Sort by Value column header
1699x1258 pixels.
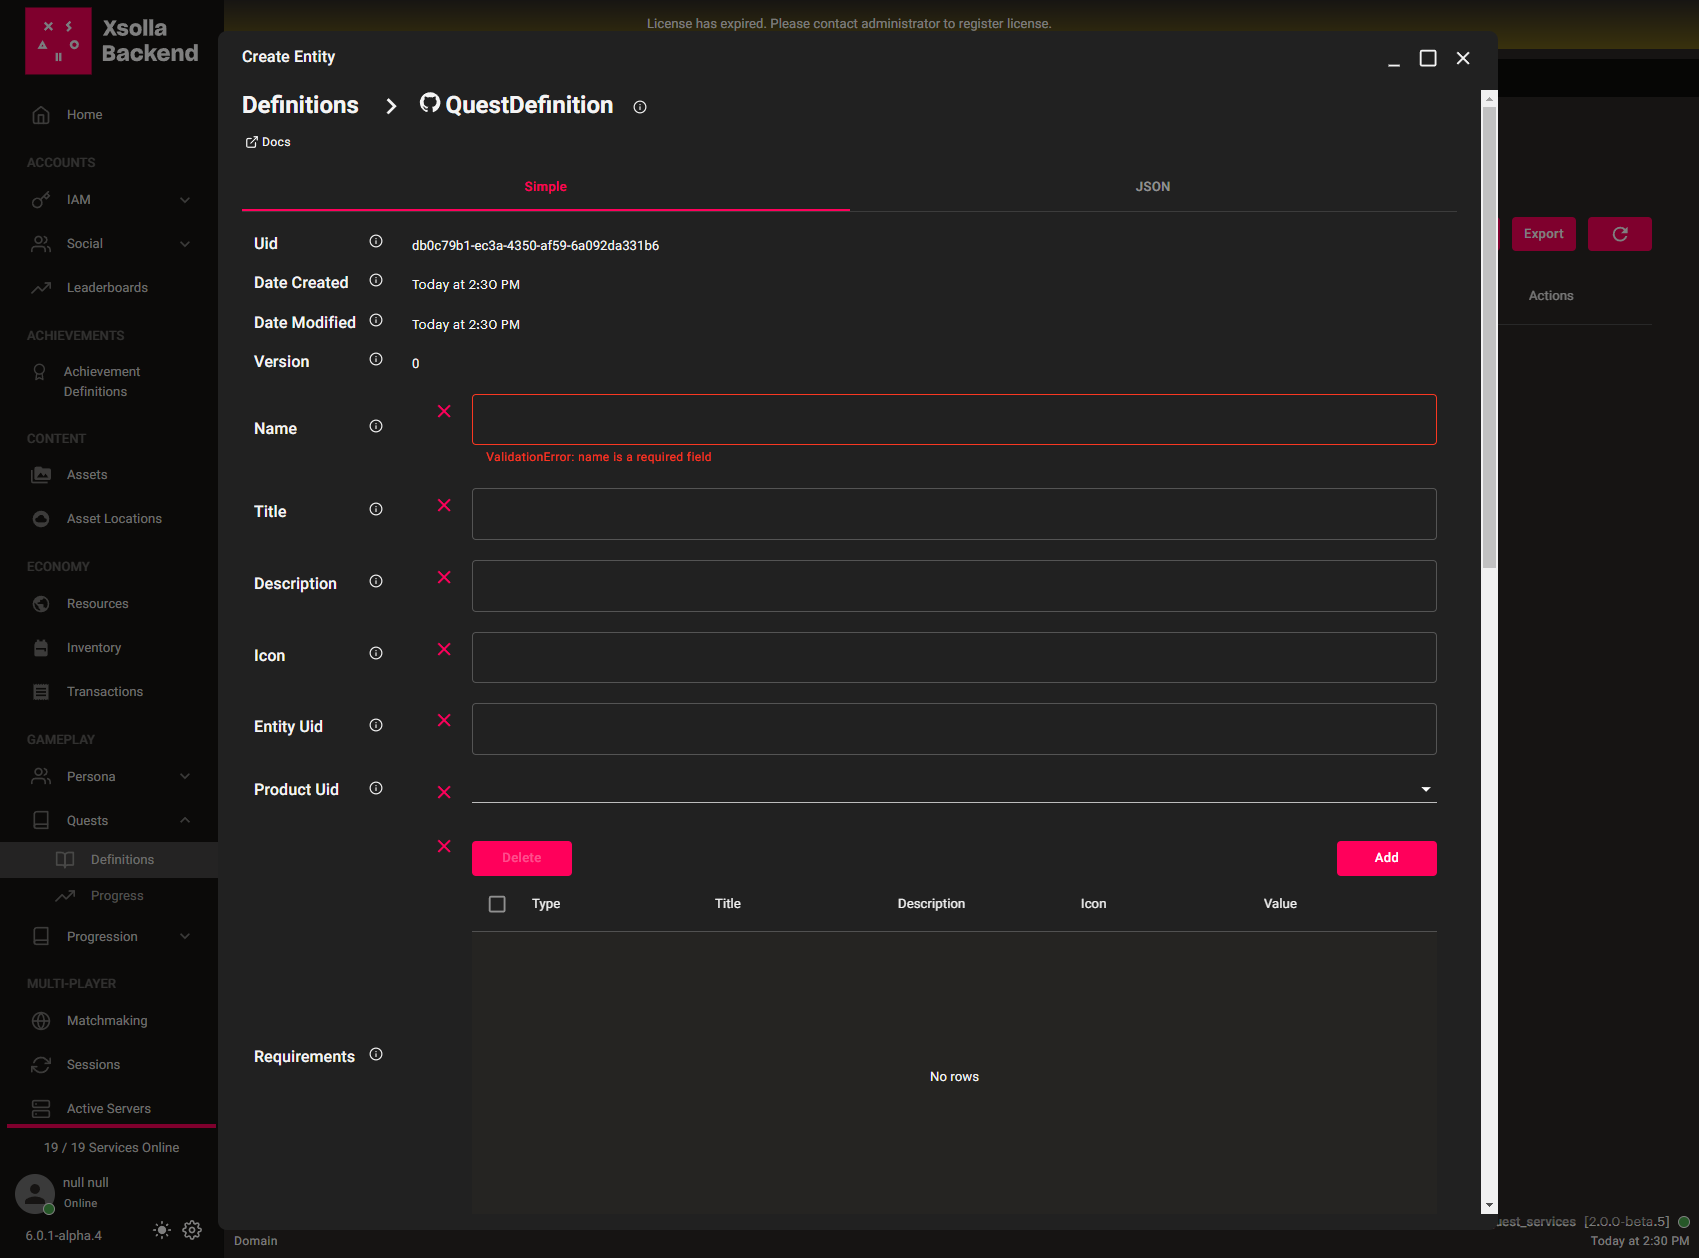tap(1280, 904)
